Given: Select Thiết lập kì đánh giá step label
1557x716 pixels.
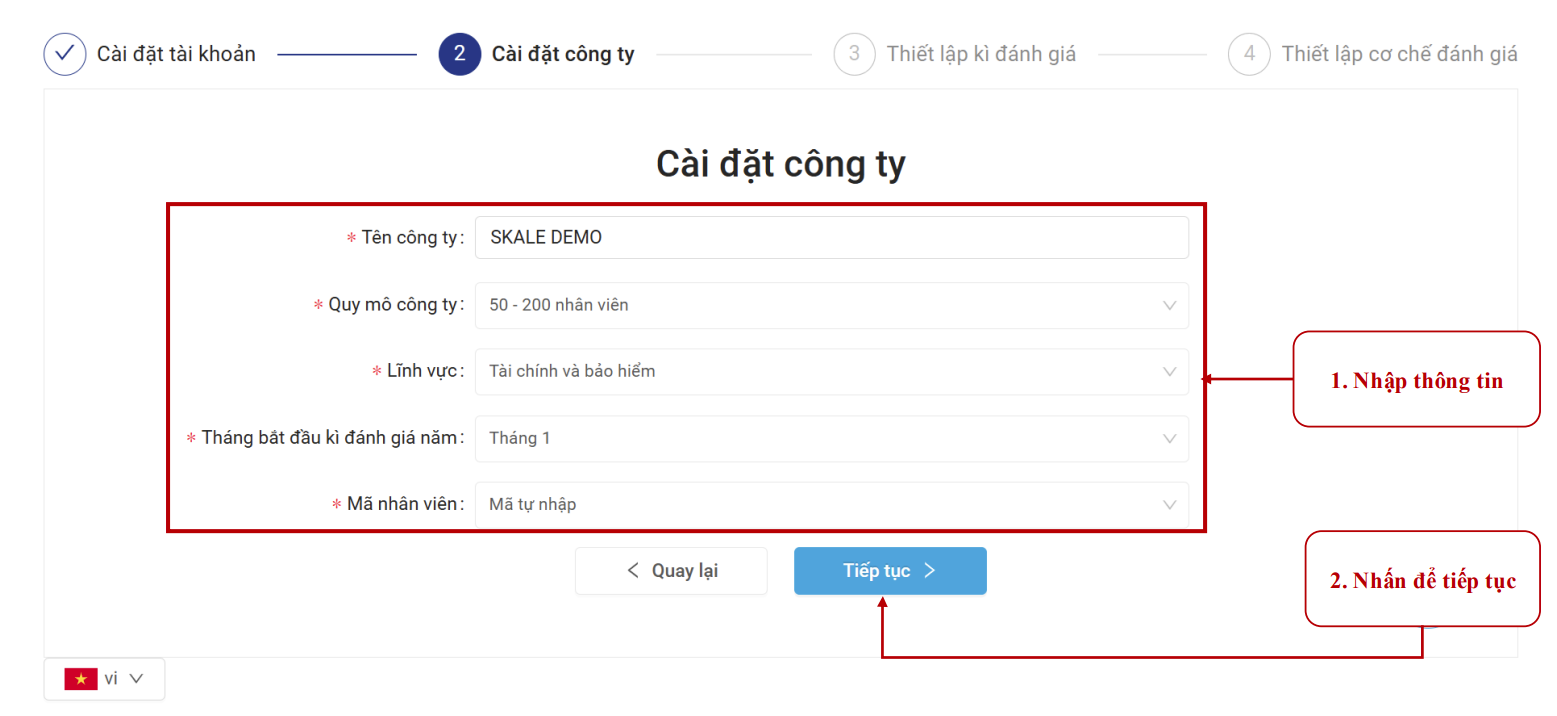Looking at the screenshot, I should click(x=981, y=54).
